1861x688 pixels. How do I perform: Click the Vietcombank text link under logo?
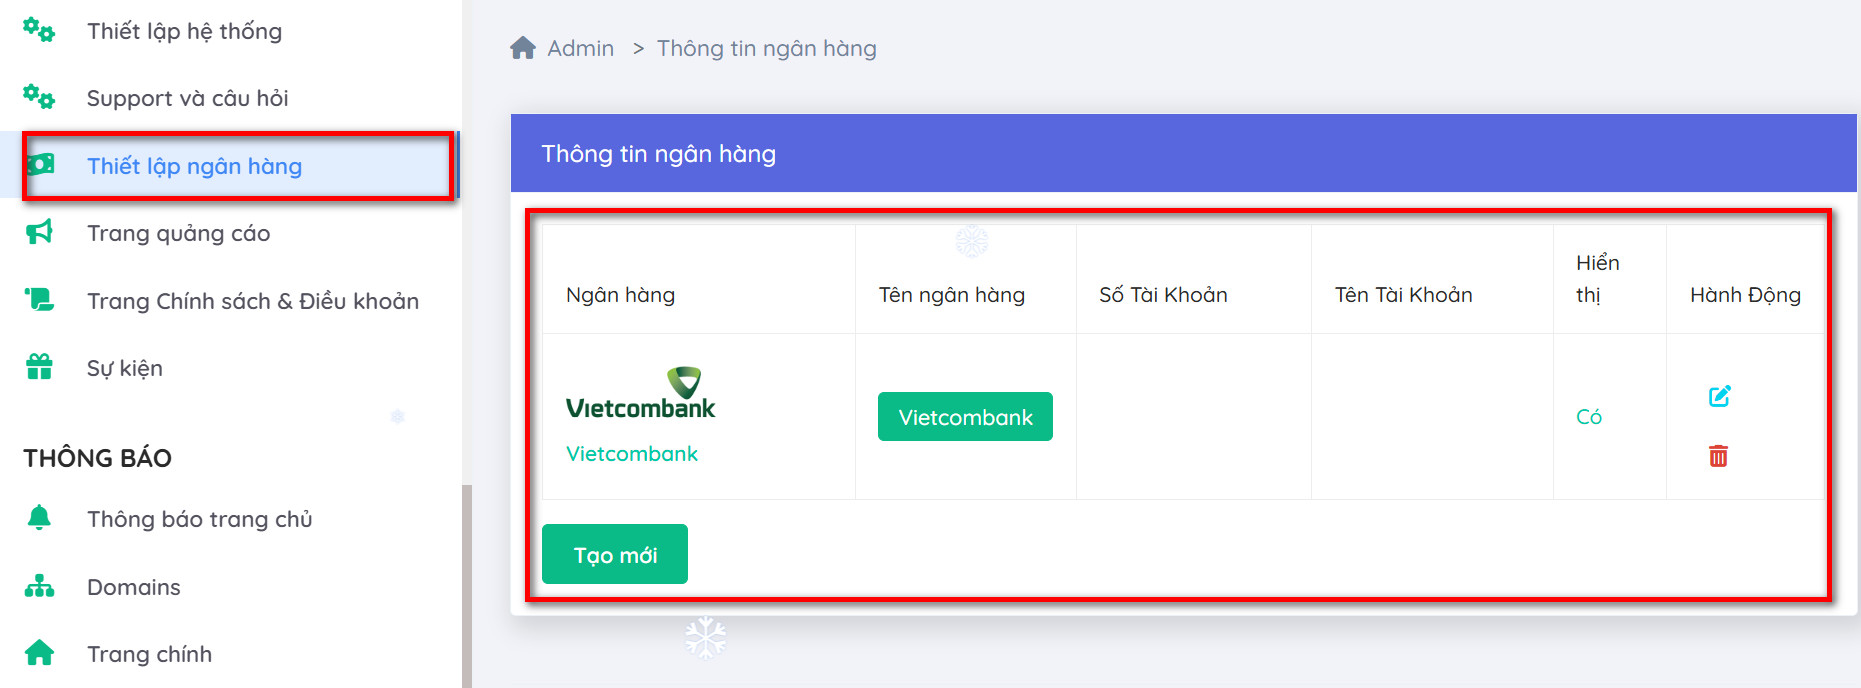tap(632, 454)
